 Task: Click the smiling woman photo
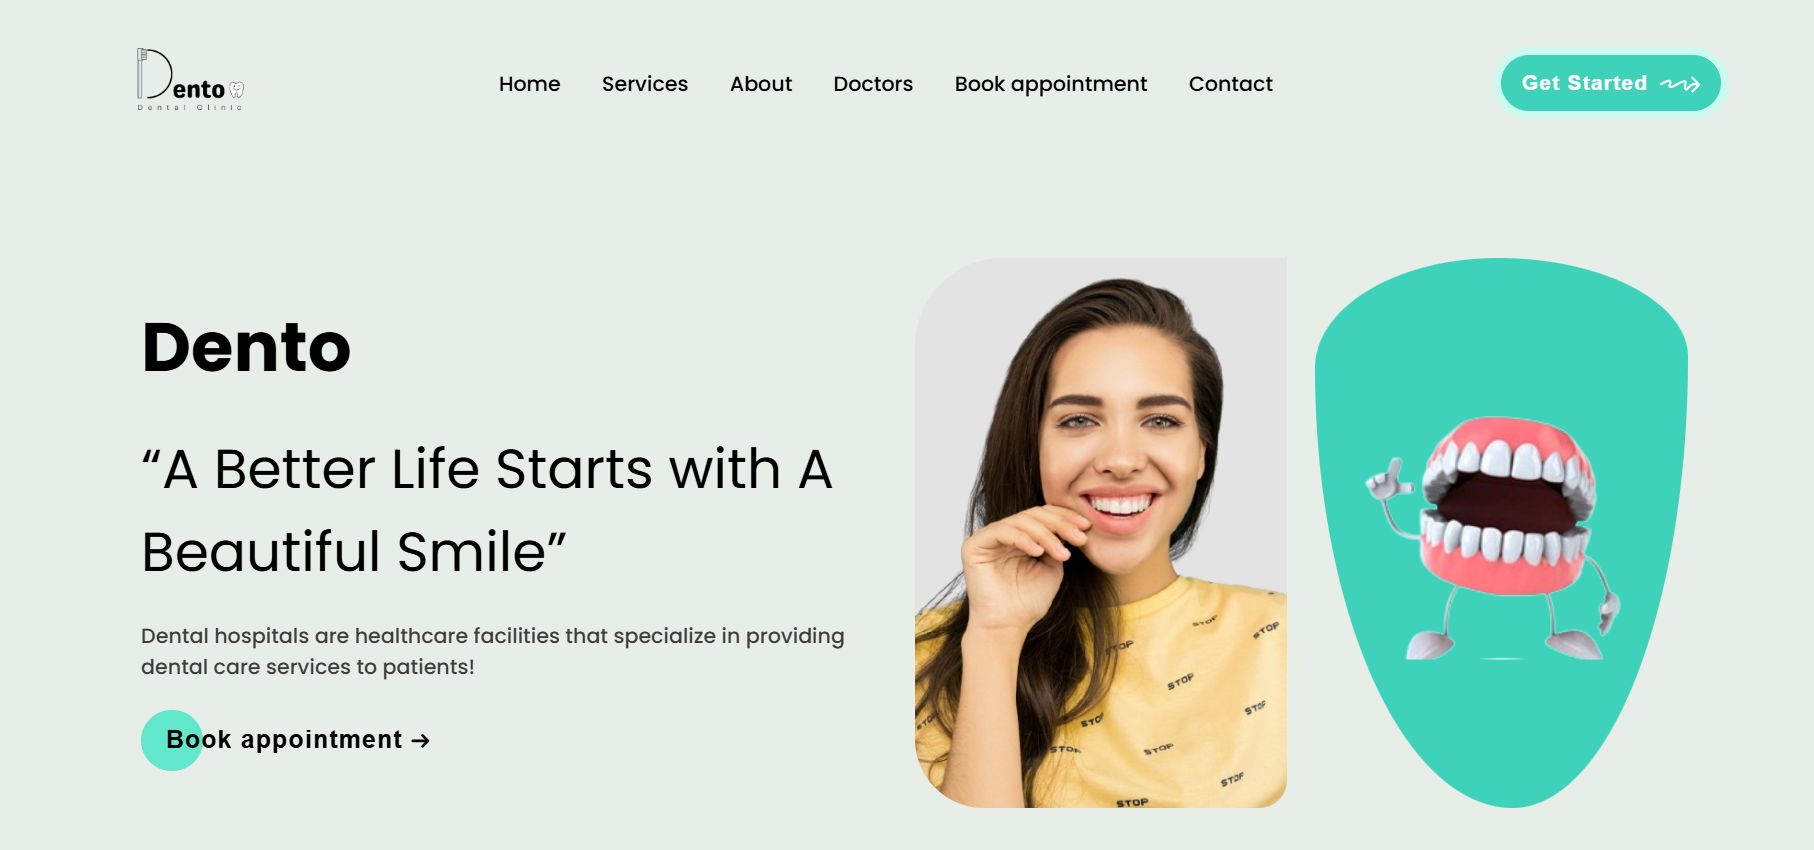(x=1101, y=533)
